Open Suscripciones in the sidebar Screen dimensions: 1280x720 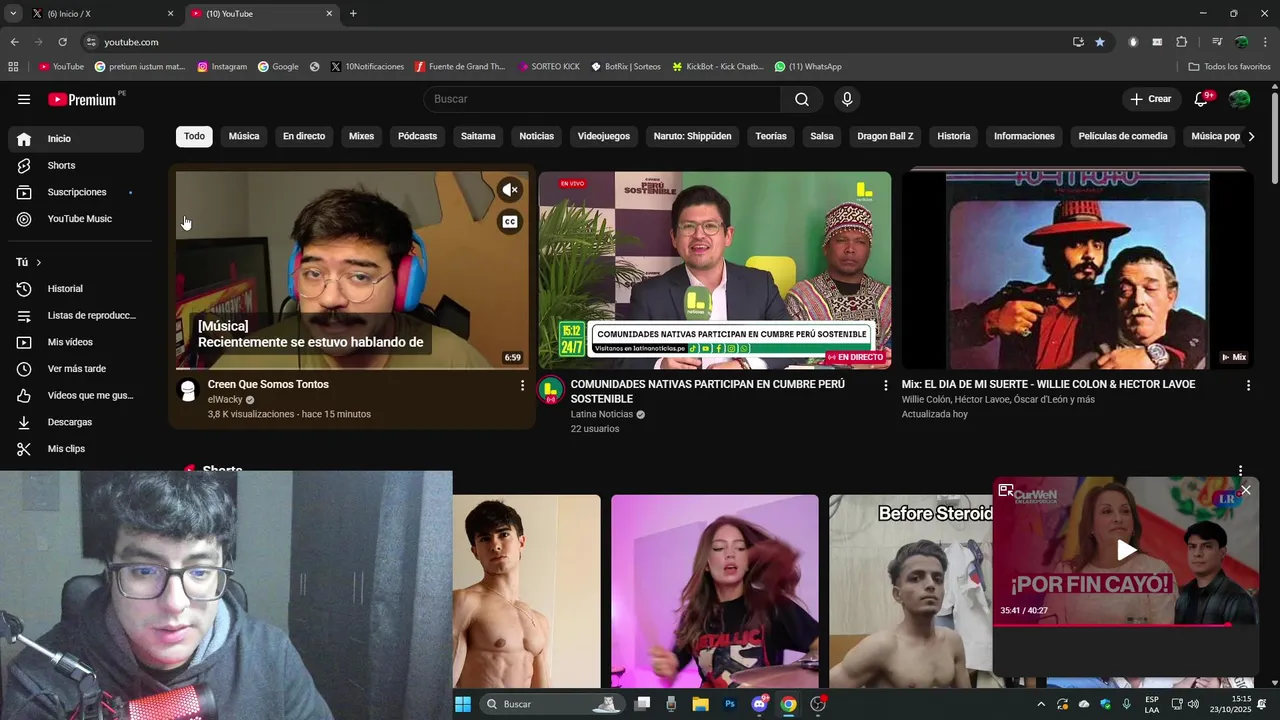pyautogui.click(x=76, y=192)
